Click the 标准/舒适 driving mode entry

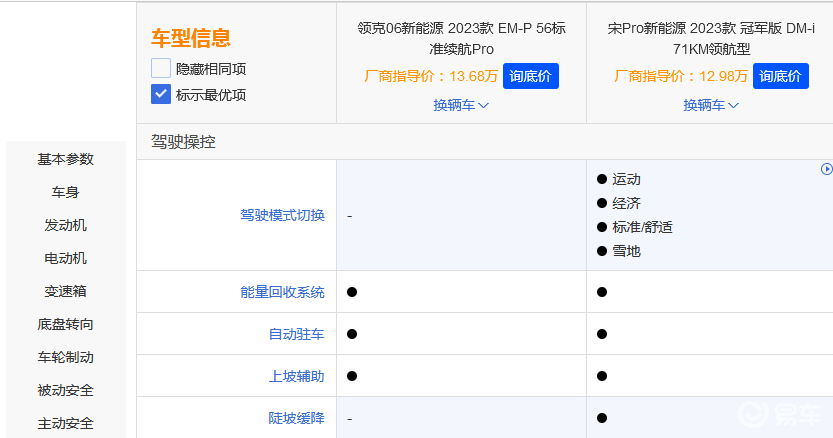tap(642, 227)
